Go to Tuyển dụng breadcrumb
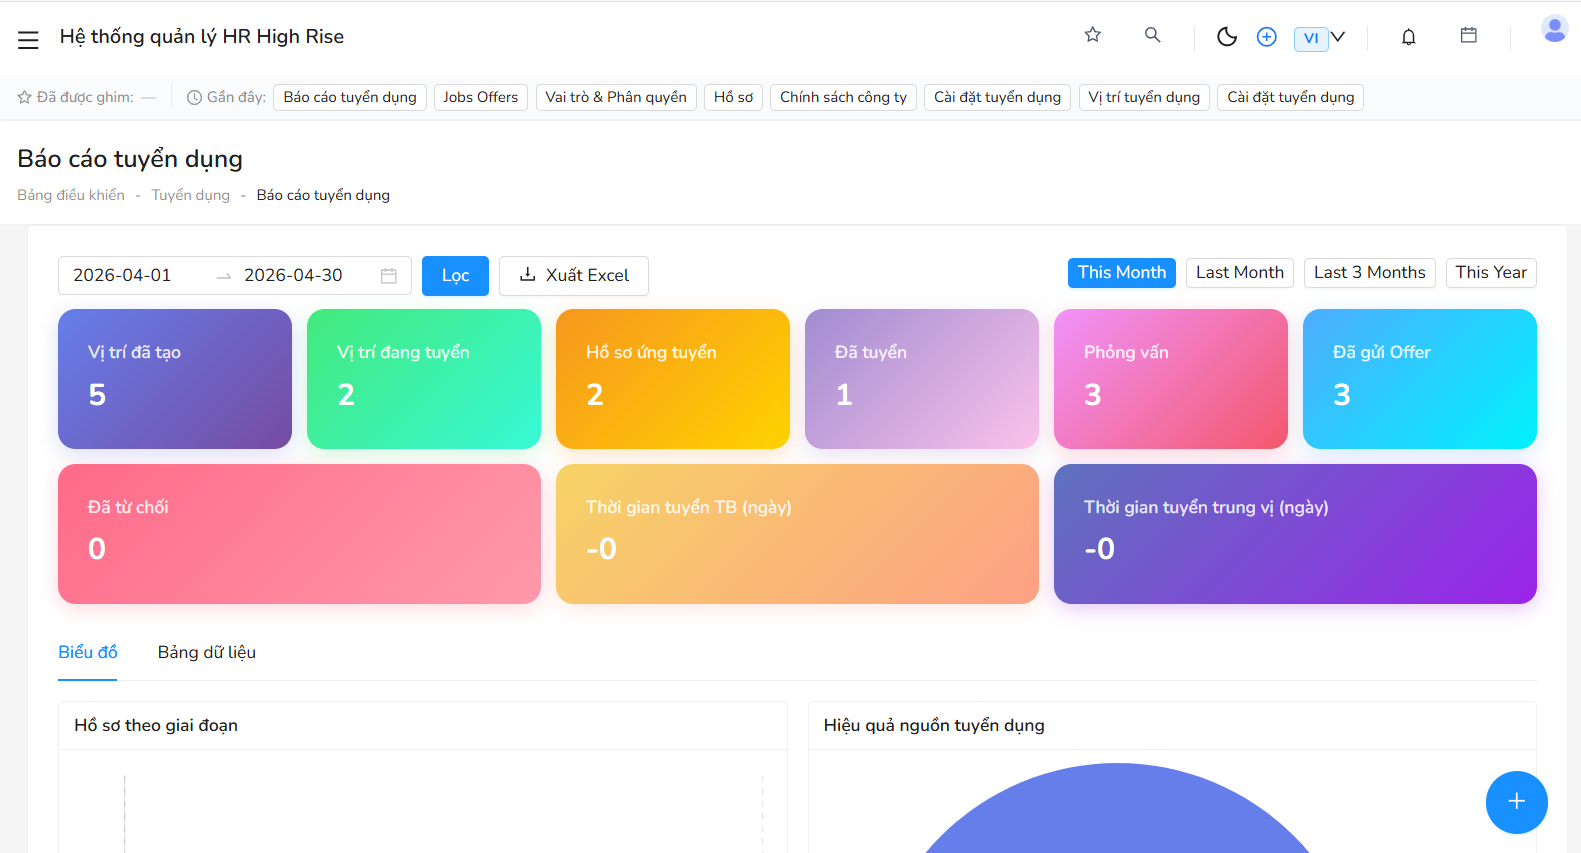This screenshot has width=1581, height=853. [x=191, y=195]
